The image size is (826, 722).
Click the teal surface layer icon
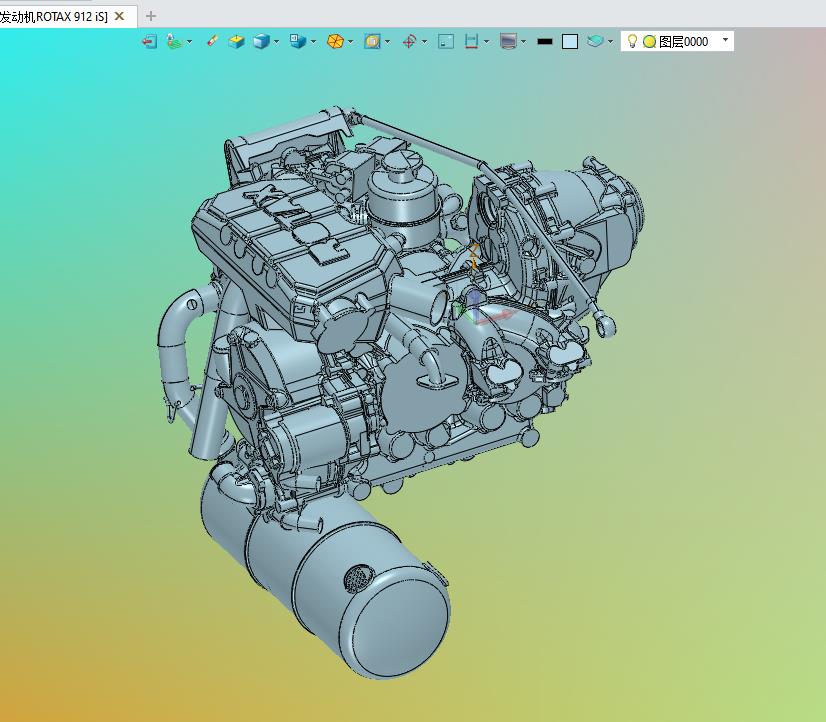coord(595,41)
